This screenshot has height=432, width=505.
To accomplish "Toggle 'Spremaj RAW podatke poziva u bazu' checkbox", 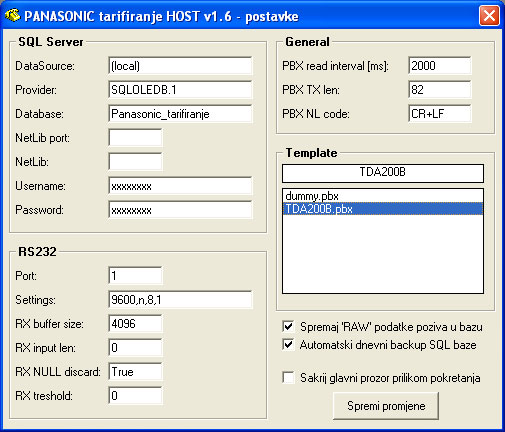I will tap(288, 326).
